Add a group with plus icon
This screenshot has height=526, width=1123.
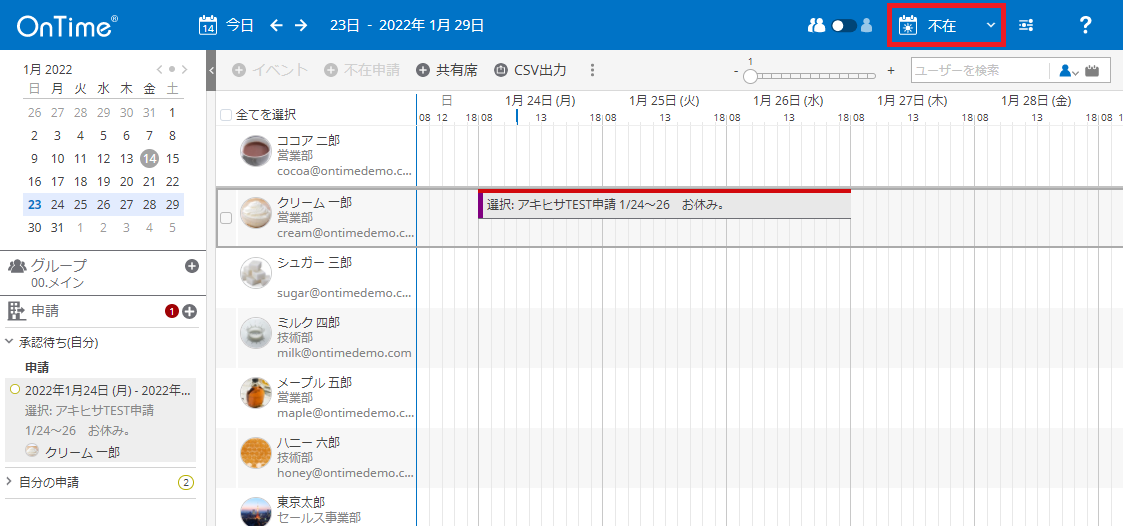tap(192, 266)
